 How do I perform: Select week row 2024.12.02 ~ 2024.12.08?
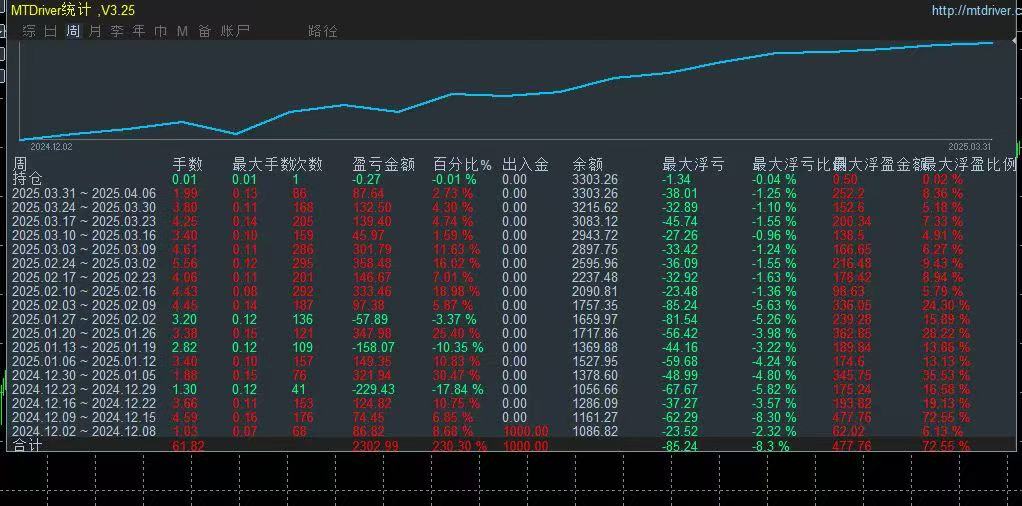click(x=85, y=432)
